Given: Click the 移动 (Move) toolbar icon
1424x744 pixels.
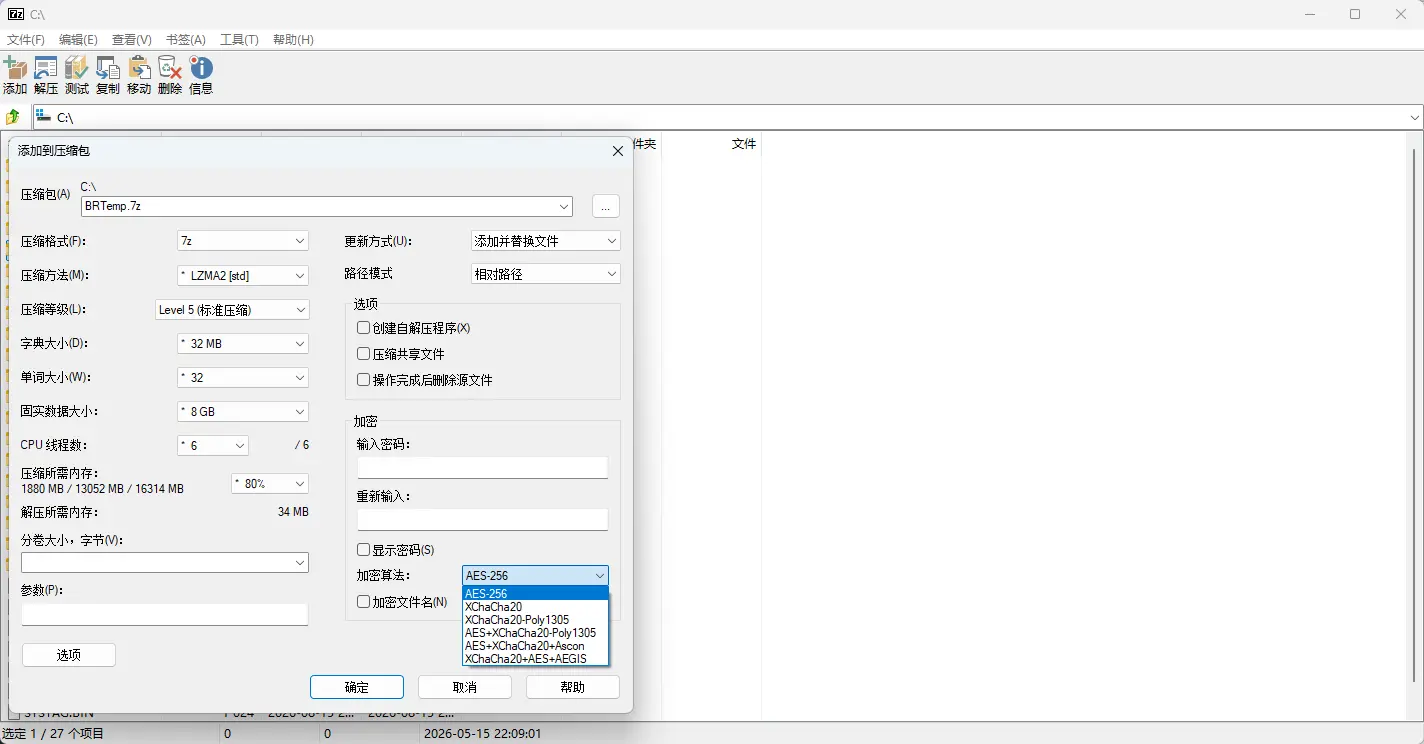Looking at the screenshot, I should (139, 75).
